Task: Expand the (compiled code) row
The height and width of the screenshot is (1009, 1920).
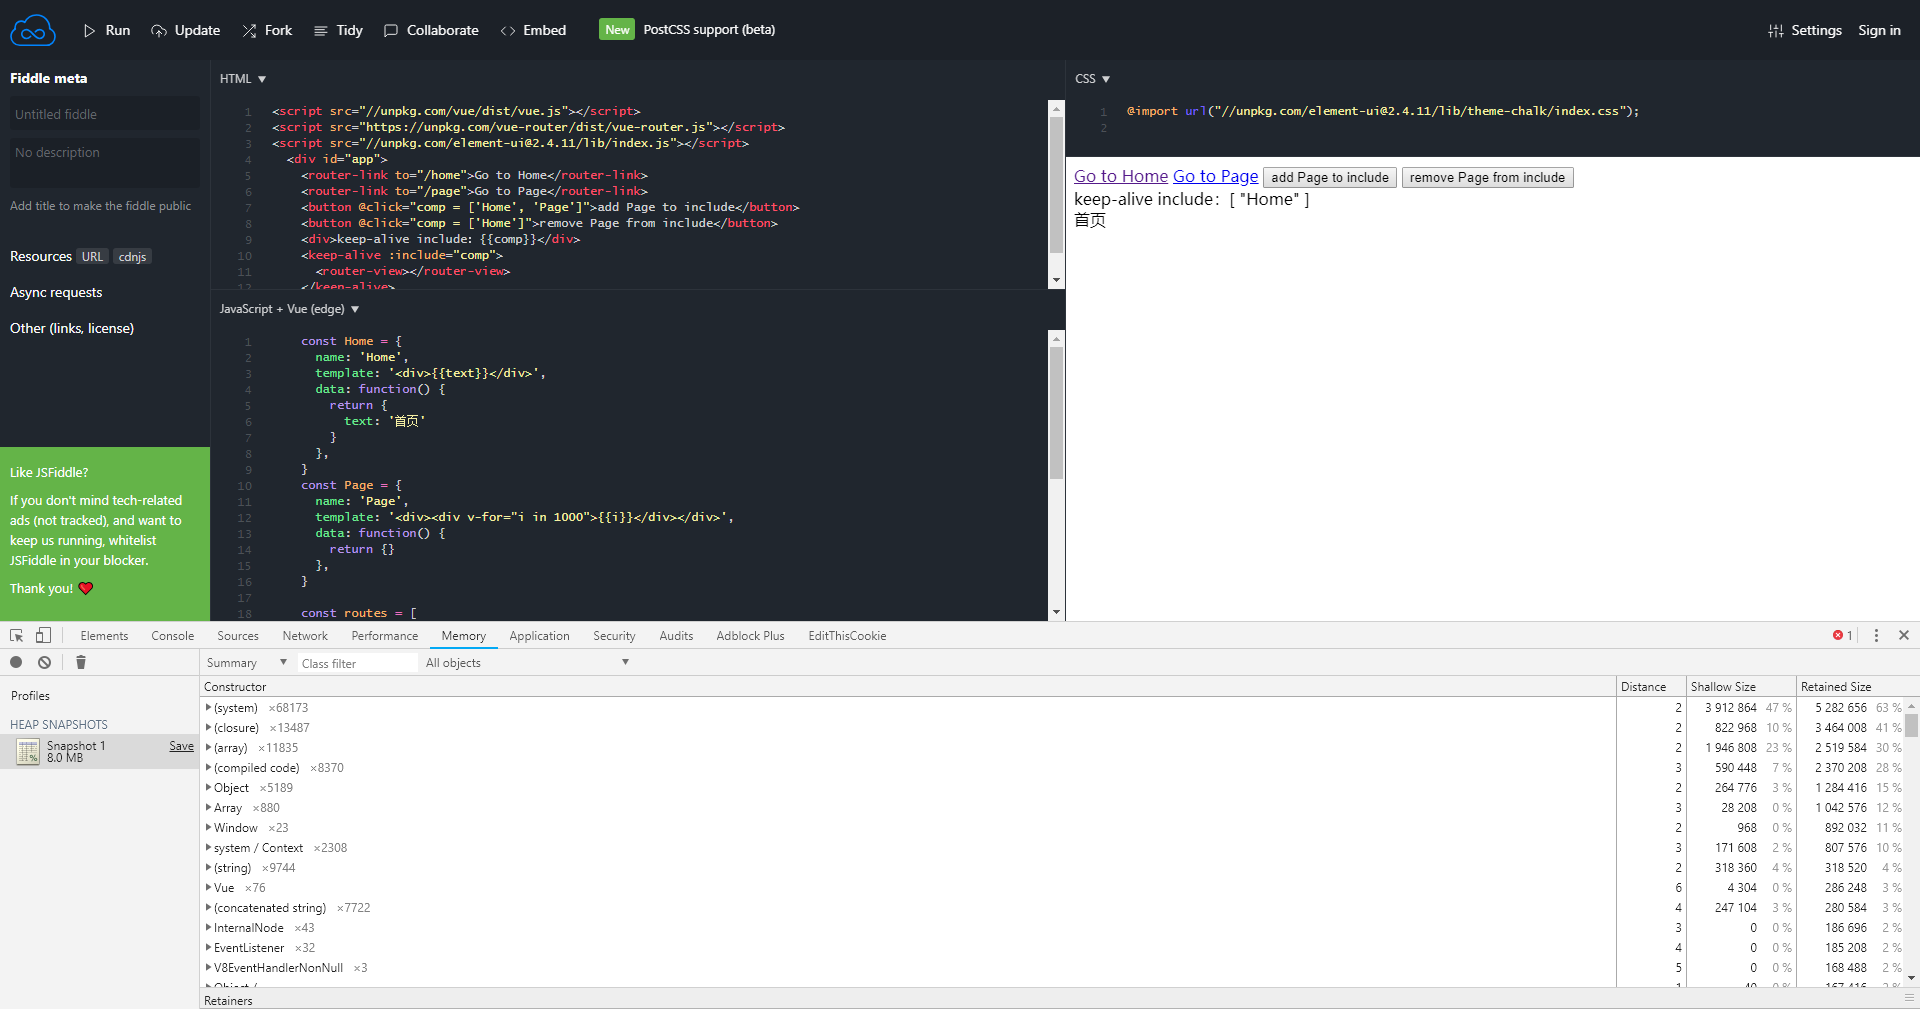Action: point(208,767)
